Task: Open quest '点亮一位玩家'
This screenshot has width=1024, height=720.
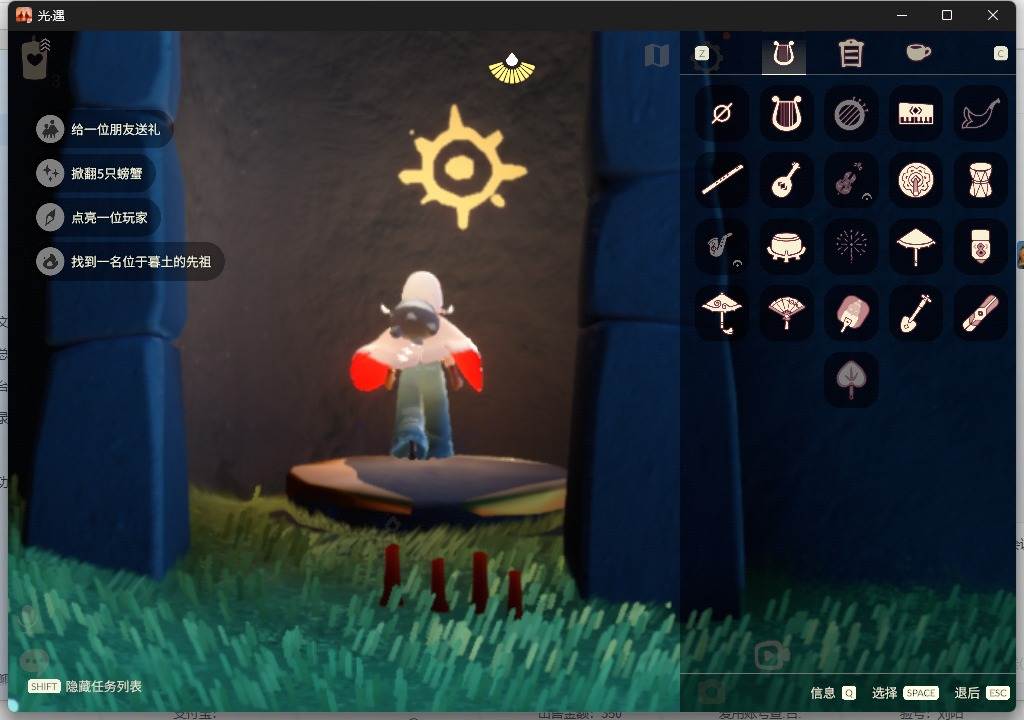Action: tap(98, 218)
